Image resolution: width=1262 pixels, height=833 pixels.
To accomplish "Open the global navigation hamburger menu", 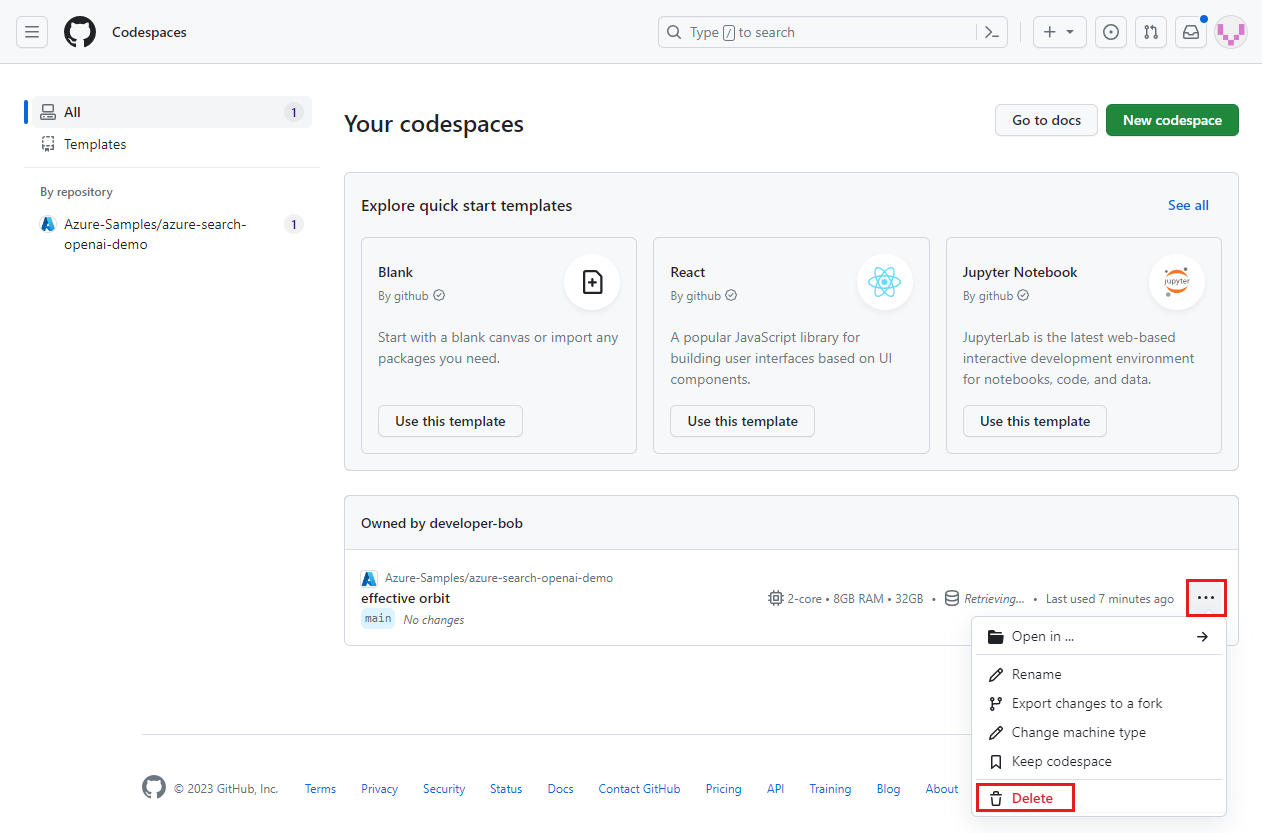I will click(x=31, y=31).
